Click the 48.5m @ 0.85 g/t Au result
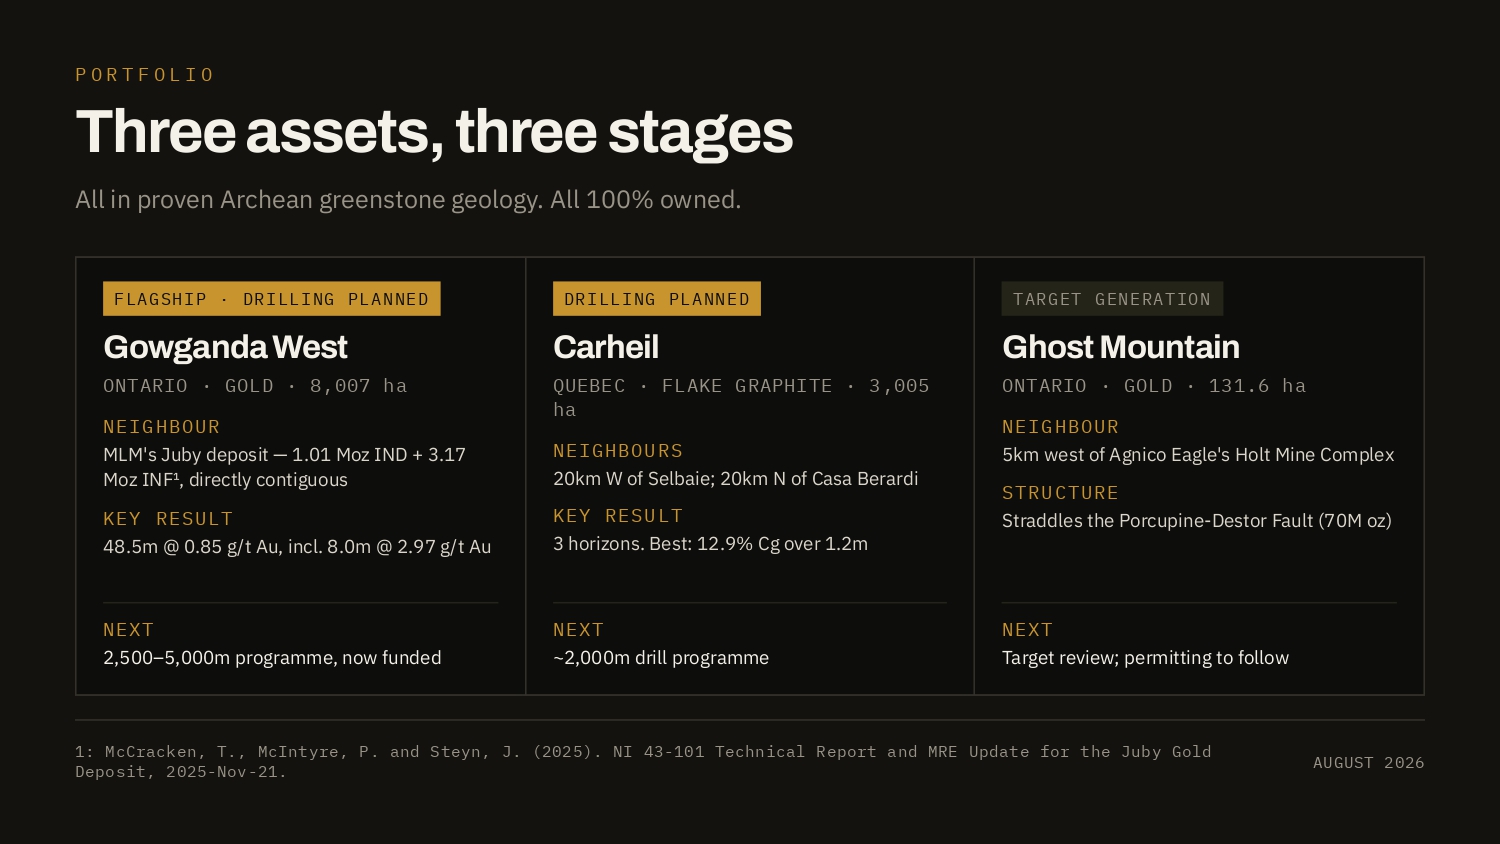The image size is (1500, 844). pos(297,547)
